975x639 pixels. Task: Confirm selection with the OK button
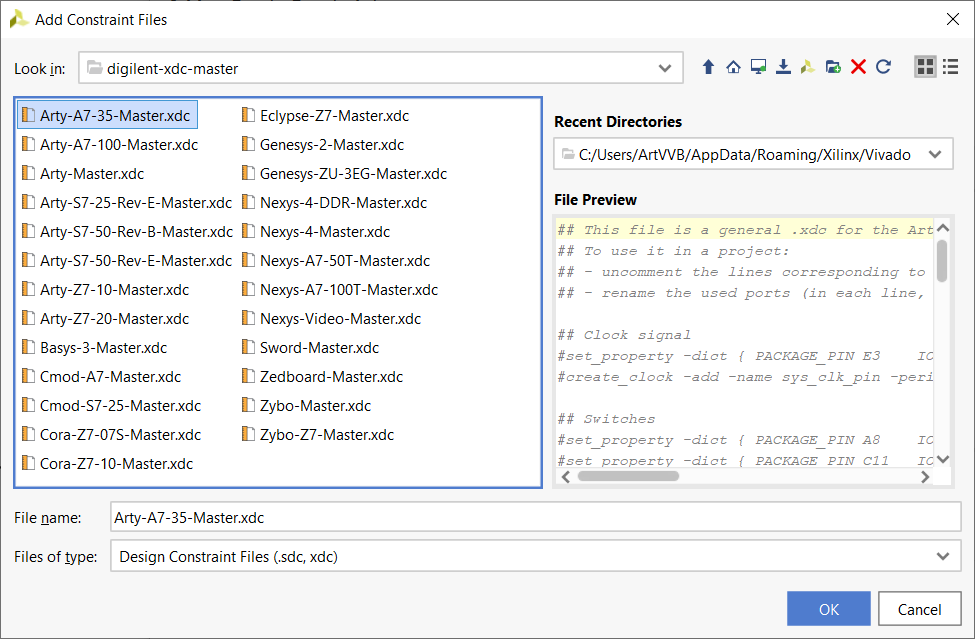pos(828,609)
